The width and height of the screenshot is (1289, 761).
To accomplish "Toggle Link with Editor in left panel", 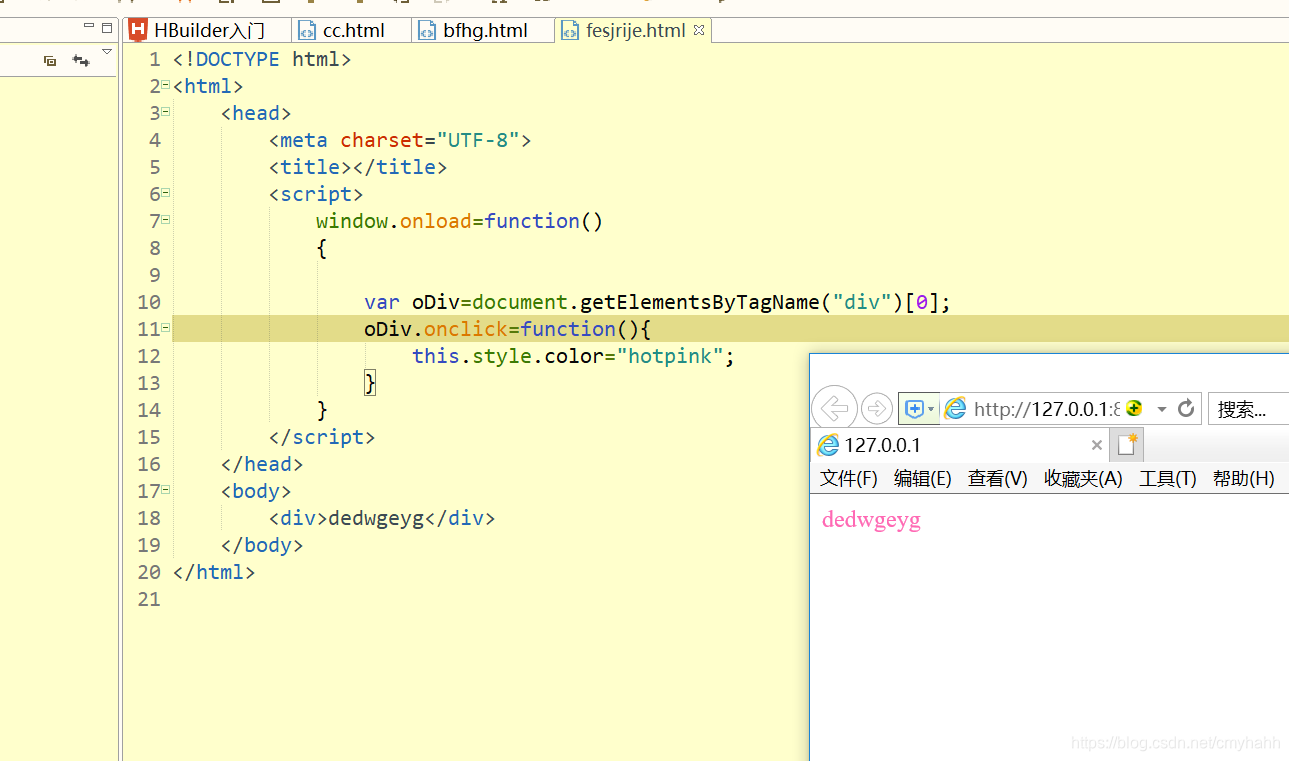I will 81,61.
